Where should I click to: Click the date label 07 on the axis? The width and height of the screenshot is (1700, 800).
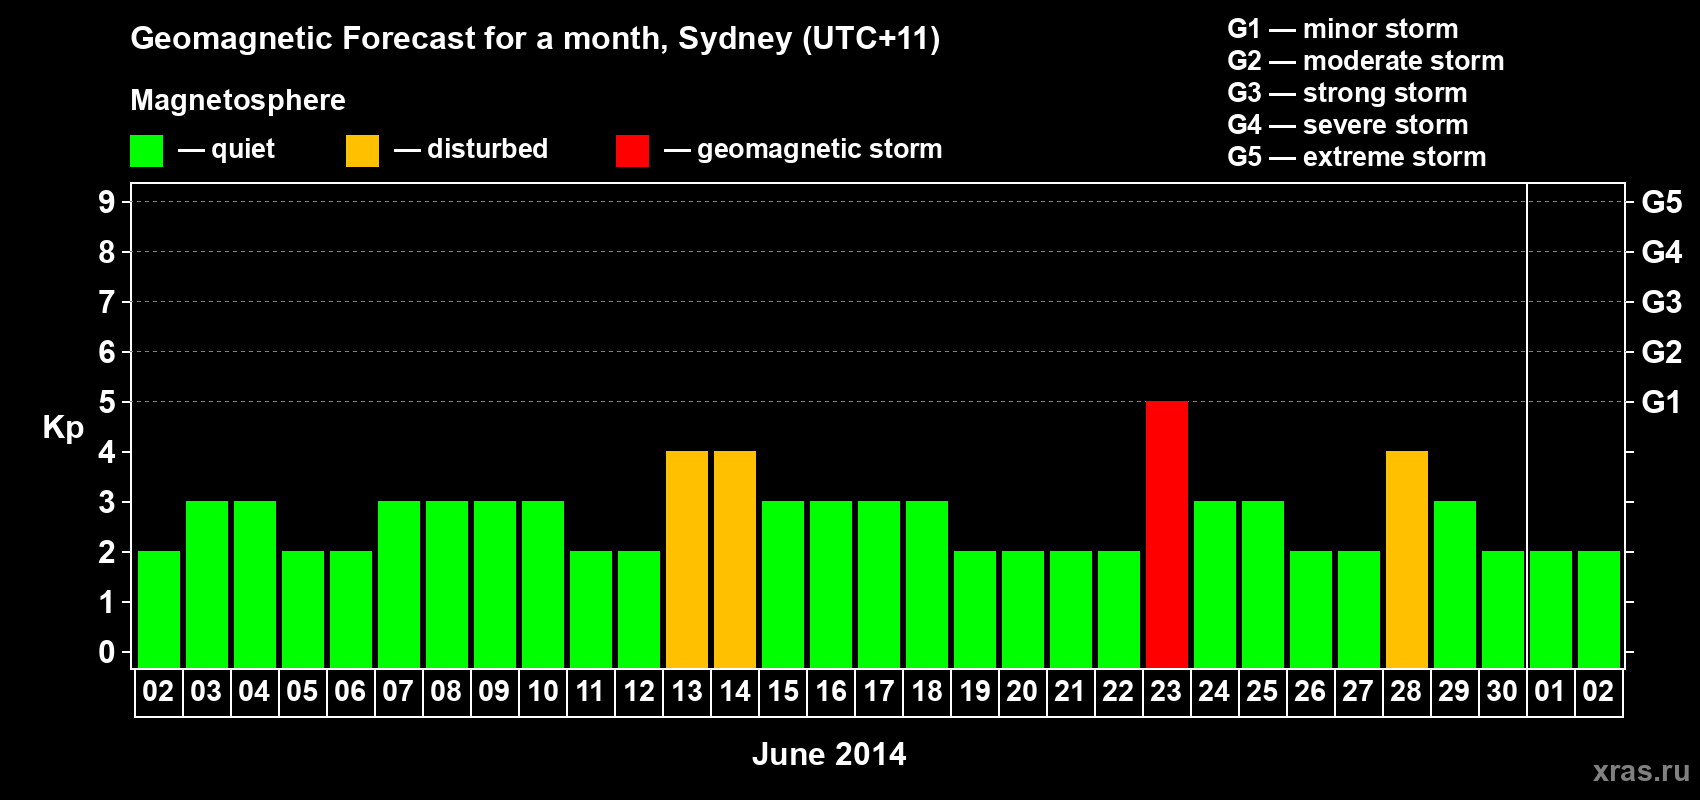(x=398, y=691)
